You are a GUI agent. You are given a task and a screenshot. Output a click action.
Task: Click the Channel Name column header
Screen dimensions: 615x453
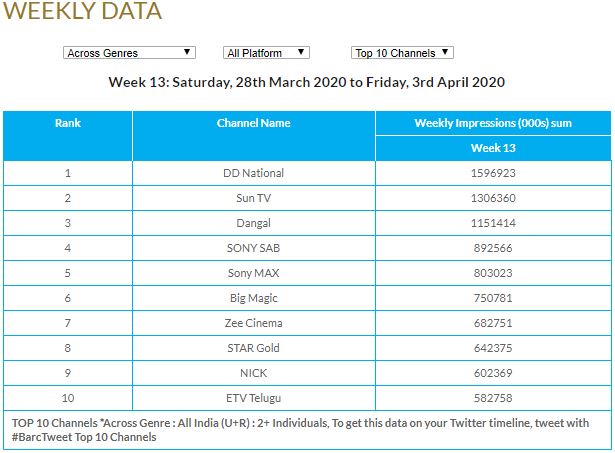[254, 123]
